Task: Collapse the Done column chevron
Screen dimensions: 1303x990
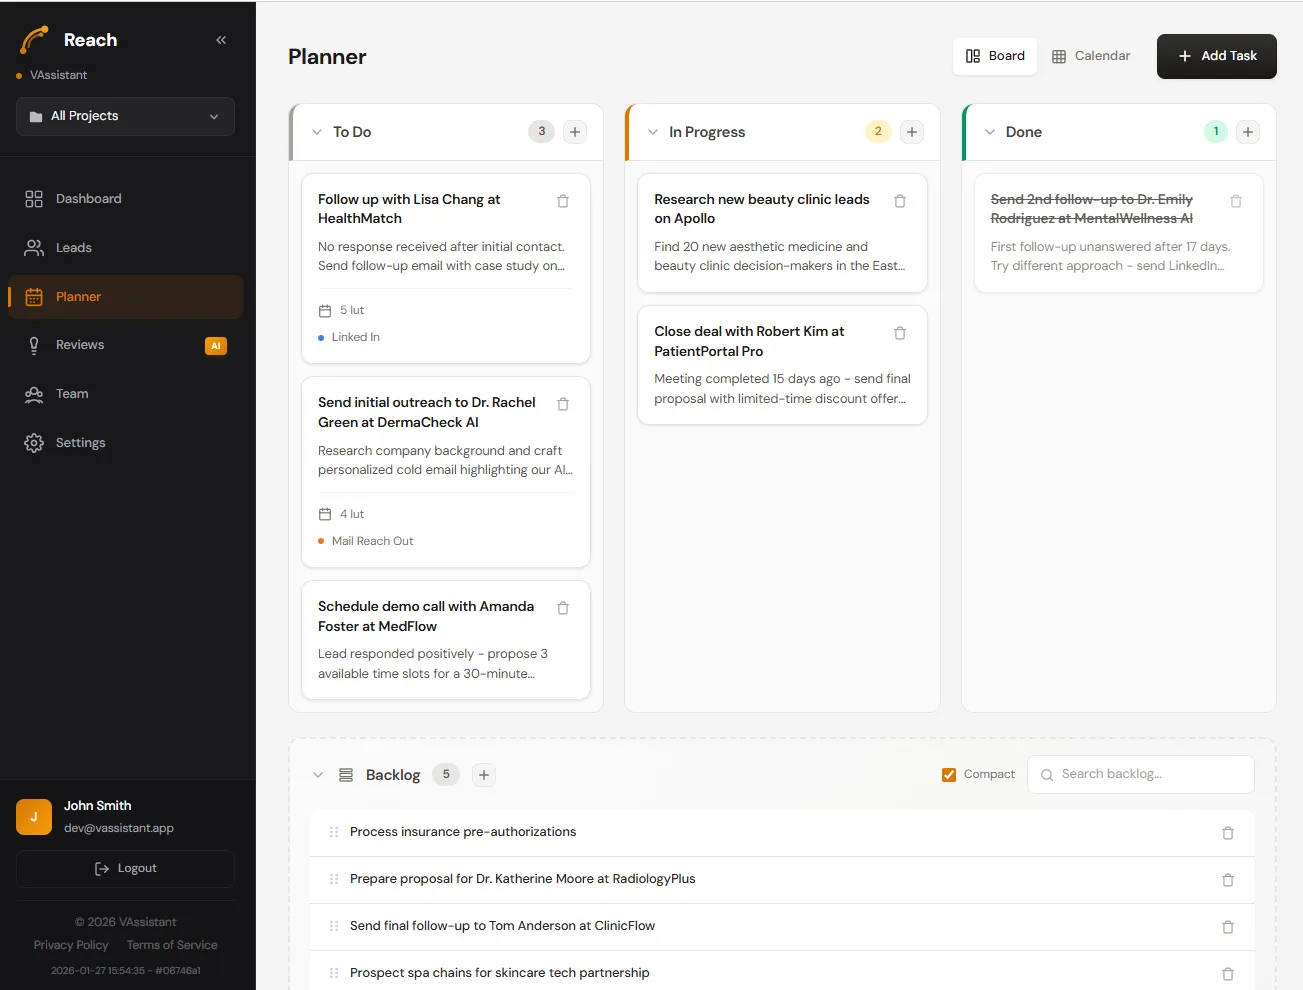Action: (990, 132)
